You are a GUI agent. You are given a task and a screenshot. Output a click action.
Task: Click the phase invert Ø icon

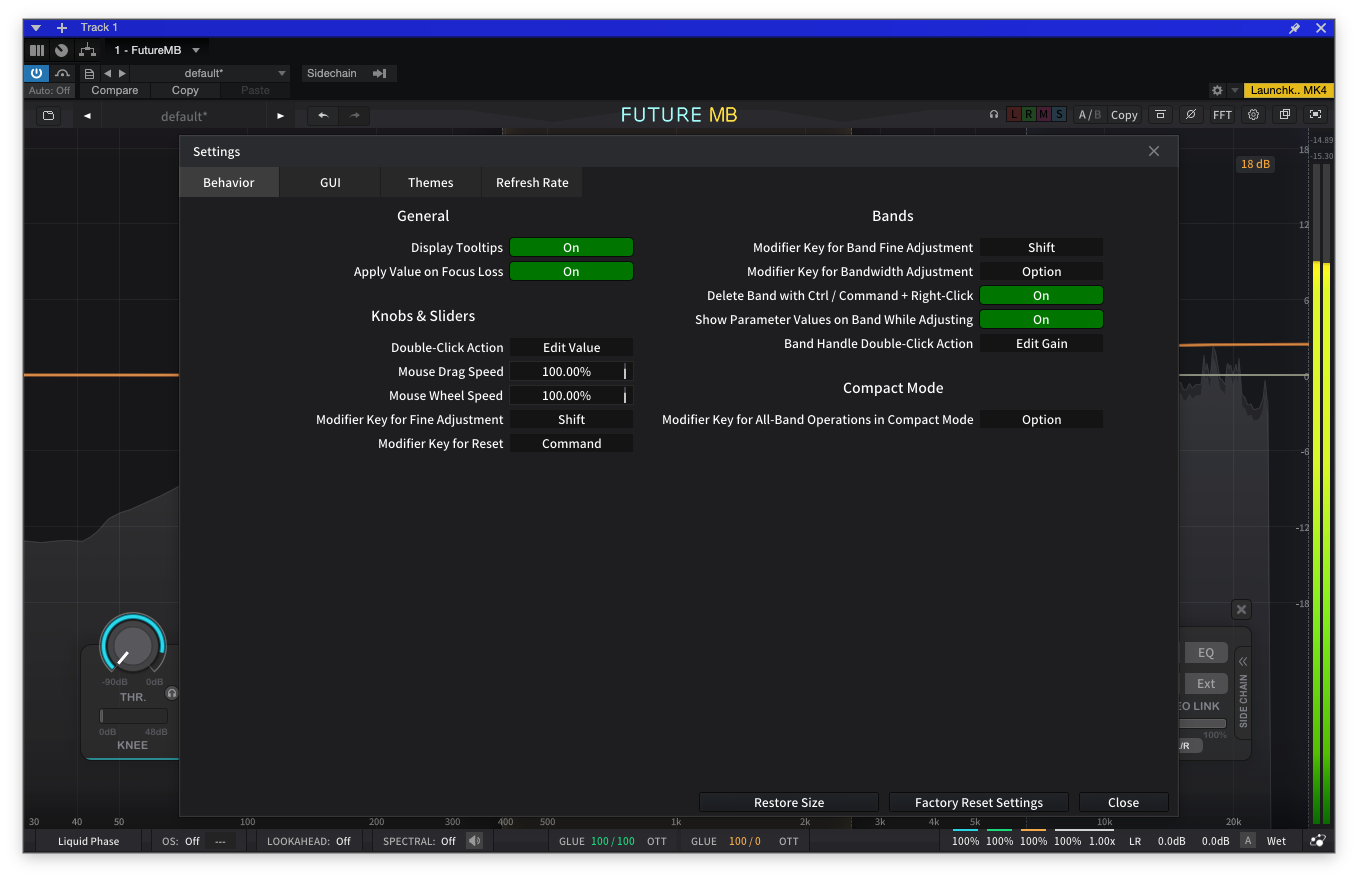point(1190,115)
